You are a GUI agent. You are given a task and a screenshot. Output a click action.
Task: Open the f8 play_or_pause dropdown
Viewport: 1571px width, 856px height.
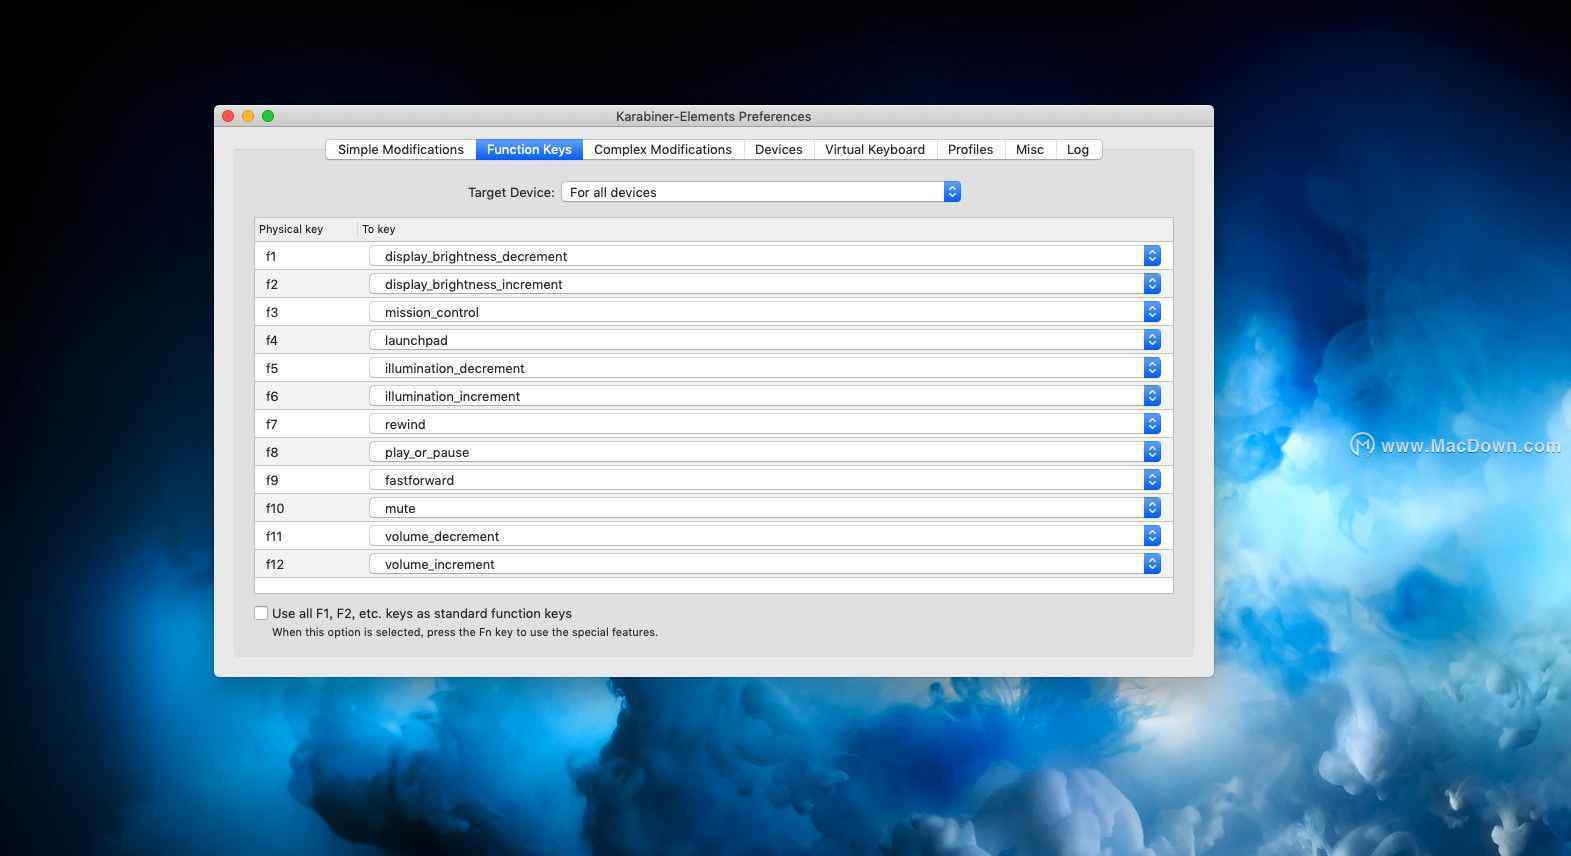tap(765, 452)
